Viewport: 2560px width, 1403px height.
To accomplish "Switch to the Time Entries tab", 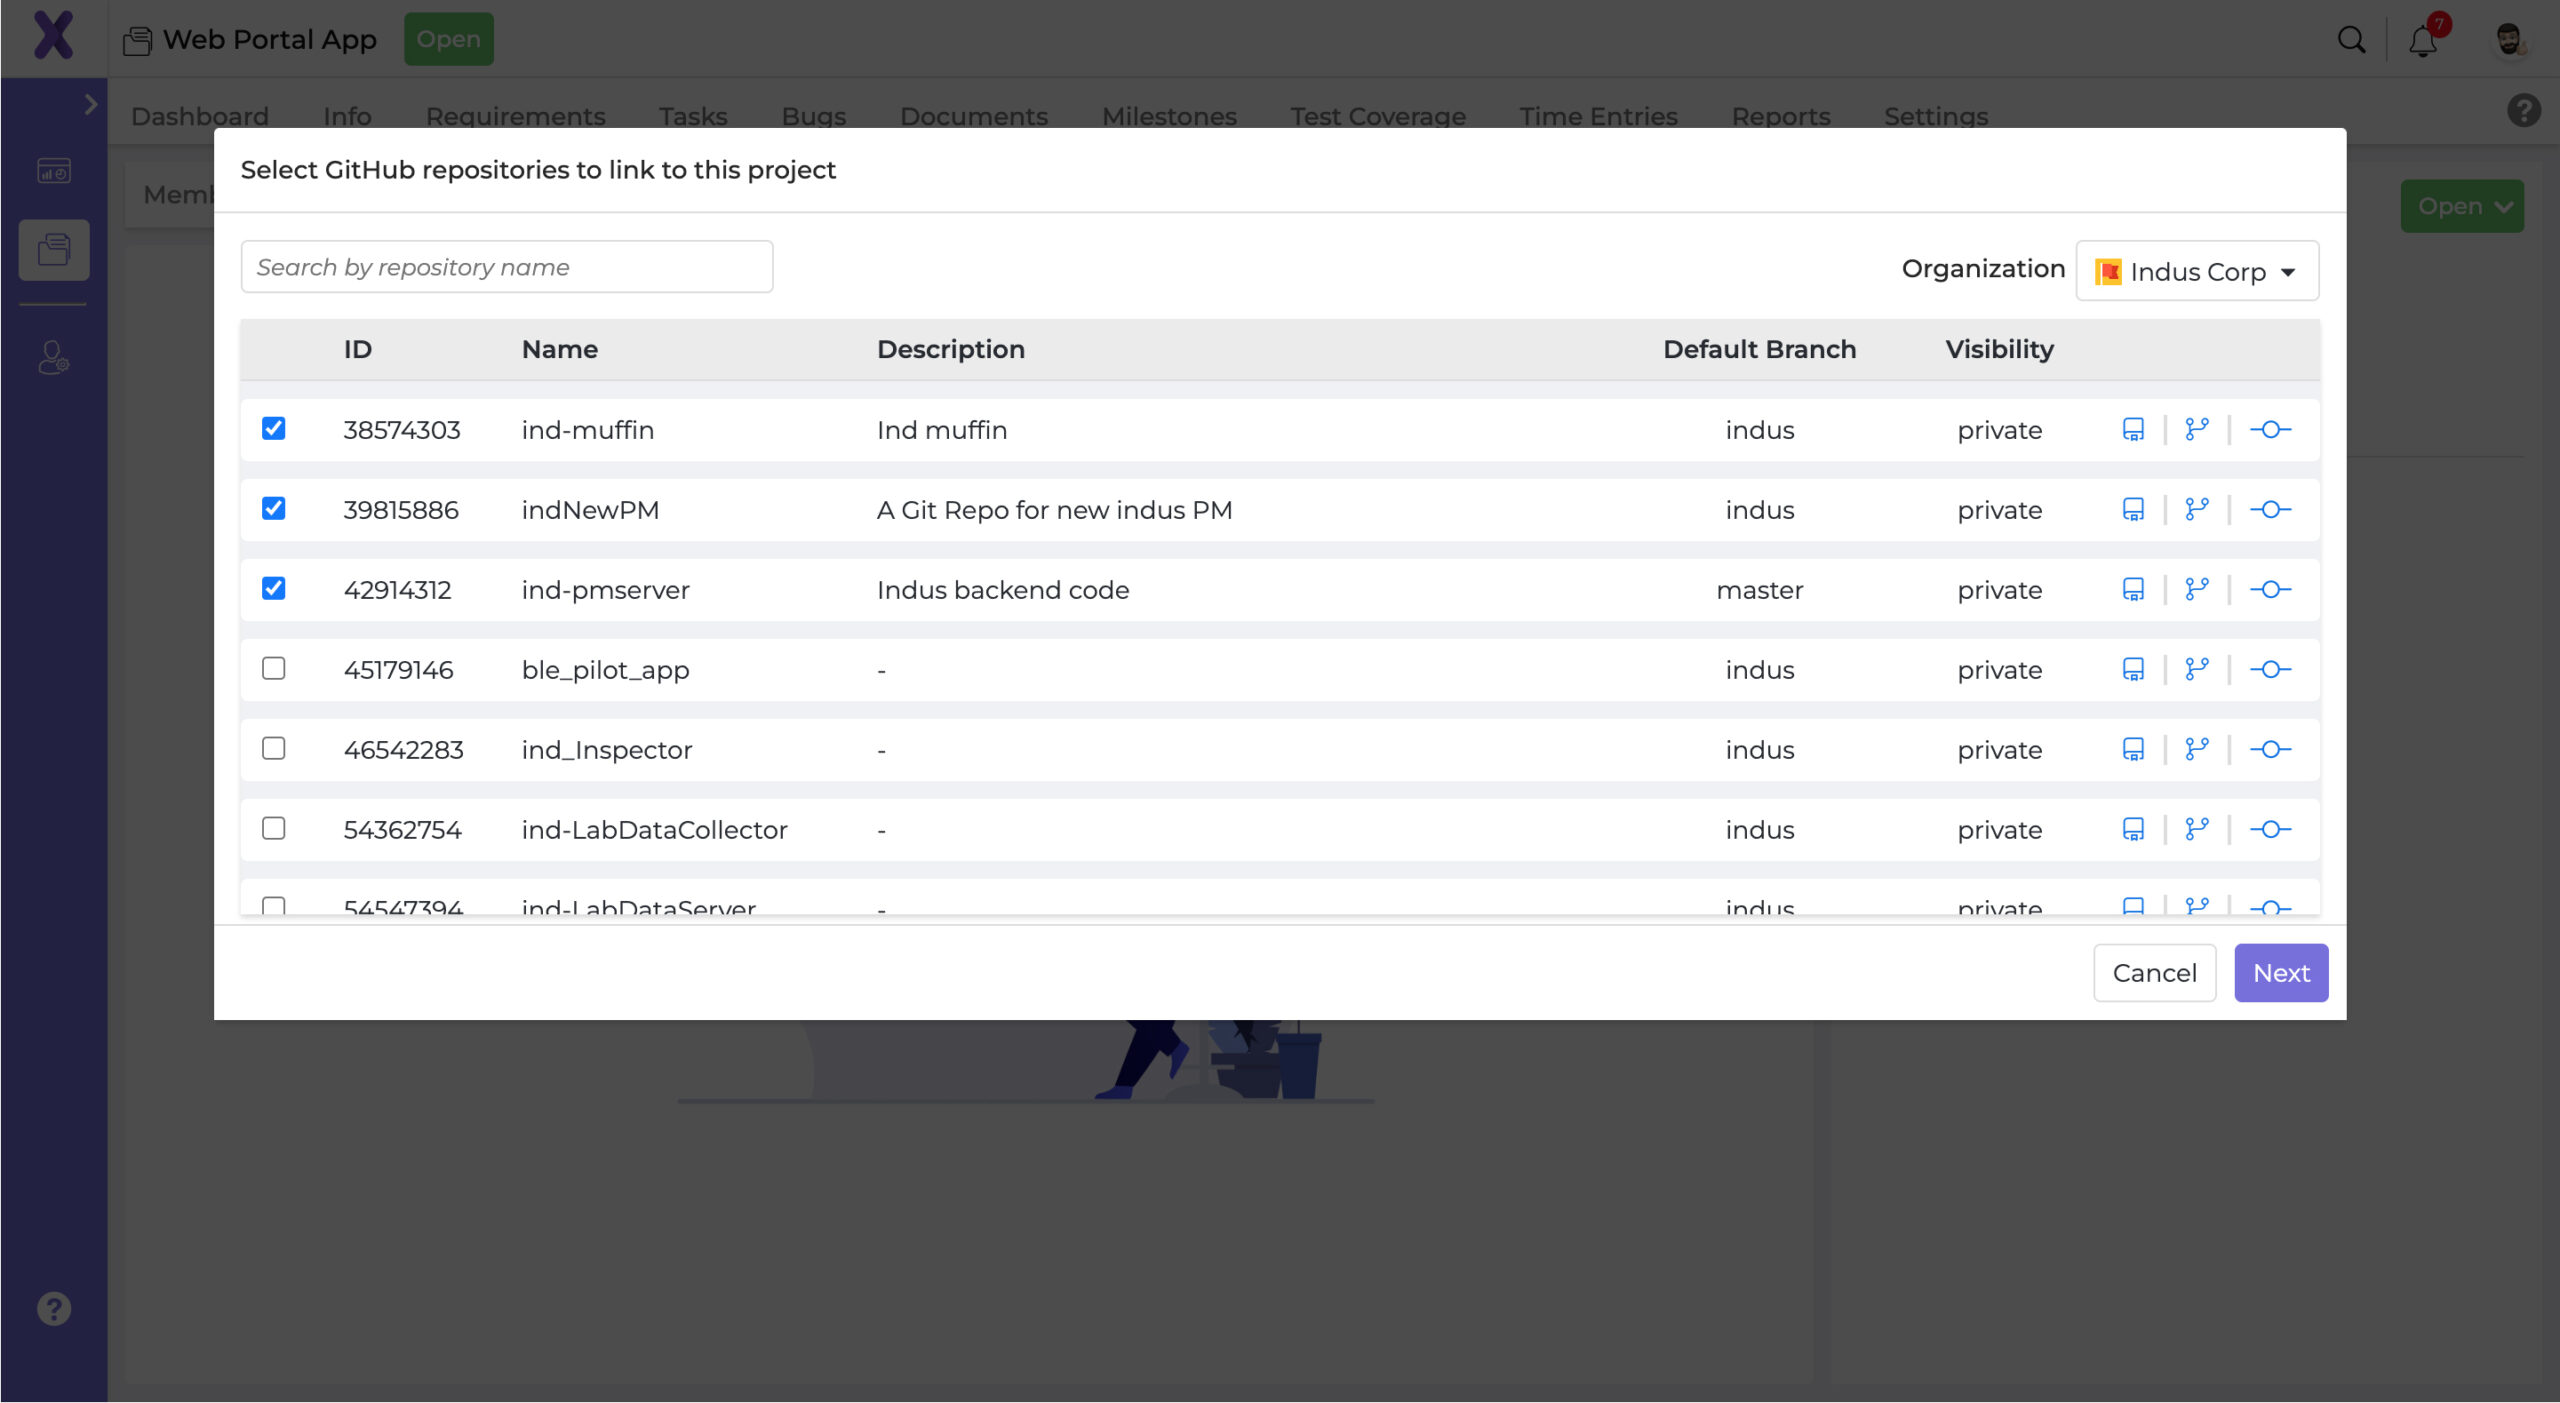I will [x=1598, y=116].
